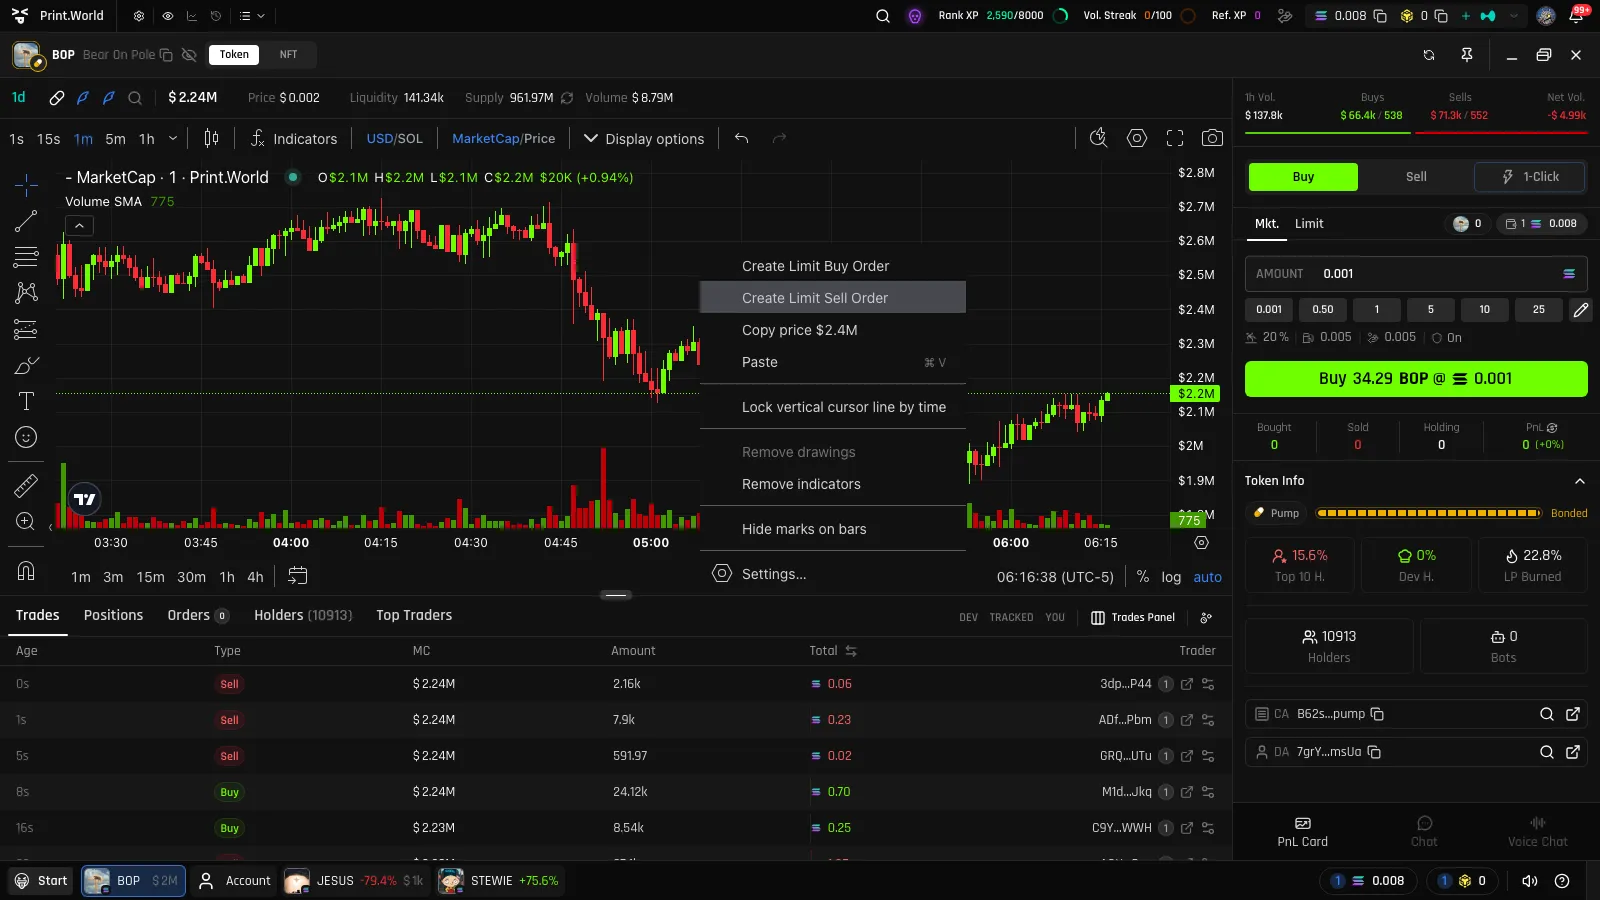The image size is (1600, 900).
Task: Edit the preset amount buttons
Action: coord(1580,310)
